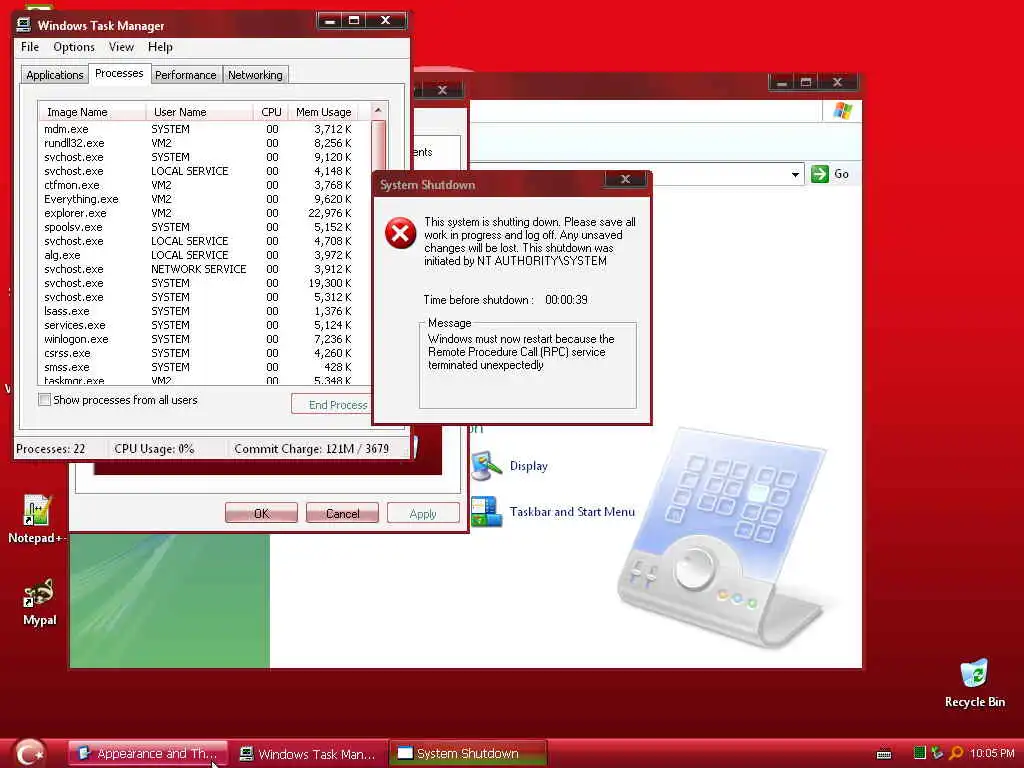The image size is (1024, 768).
Task: Click the Windows flag logo icon
Action: (x=842, y=110)
